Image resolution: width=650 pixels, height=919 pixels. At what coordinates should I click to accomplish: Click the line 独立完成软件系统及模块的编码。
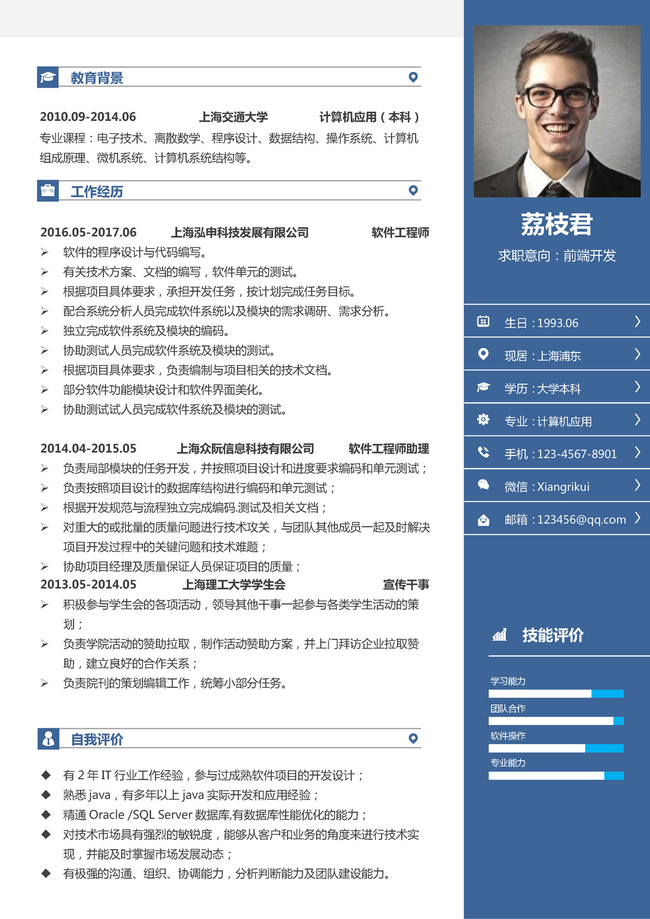click(146, 331)
